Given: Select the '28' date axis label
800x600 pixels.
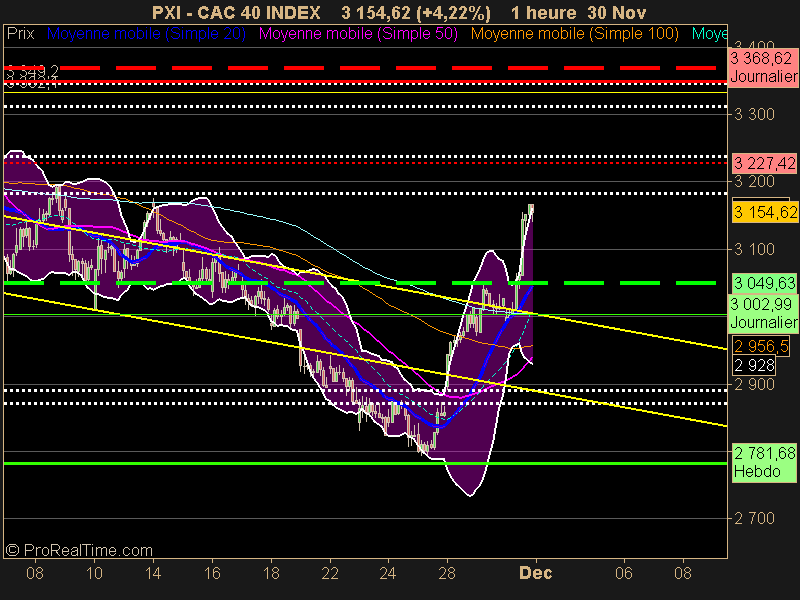Looking at the screenshot, I should click(x=447, y=573).
